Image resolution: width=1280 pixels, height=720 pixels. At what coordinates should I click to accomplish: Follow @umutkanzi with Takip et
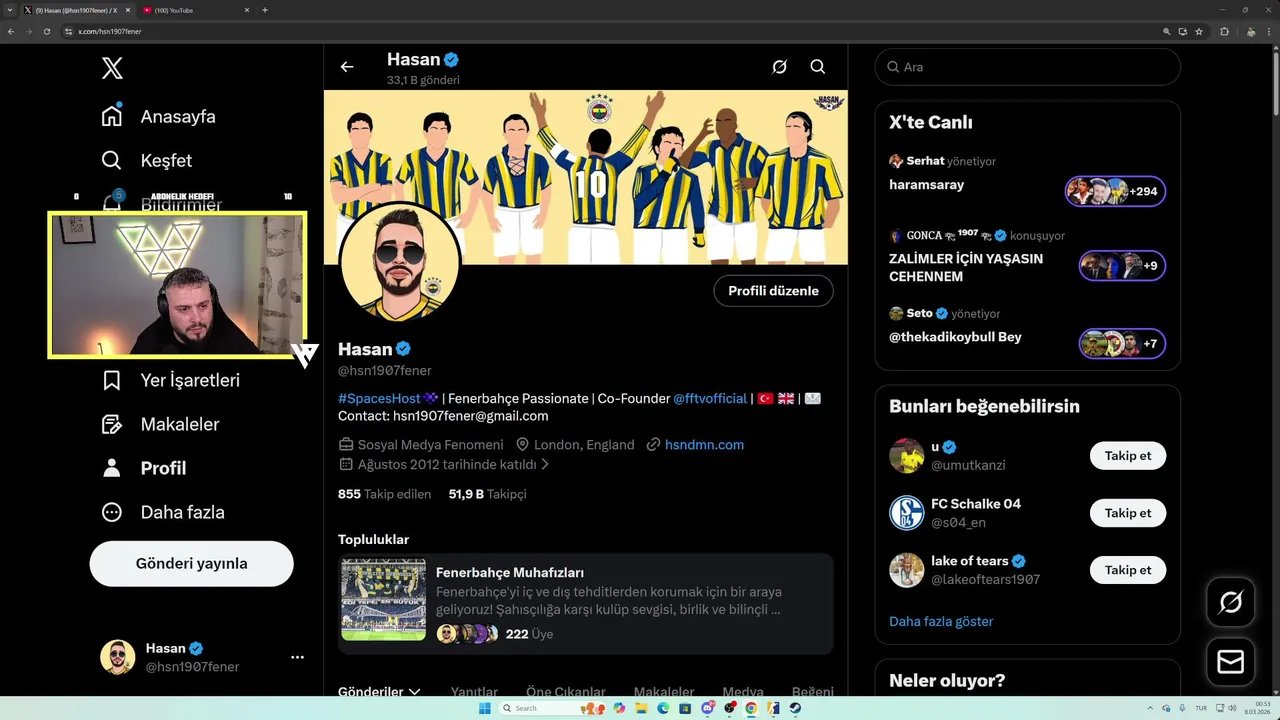[x=1128, y=455]
